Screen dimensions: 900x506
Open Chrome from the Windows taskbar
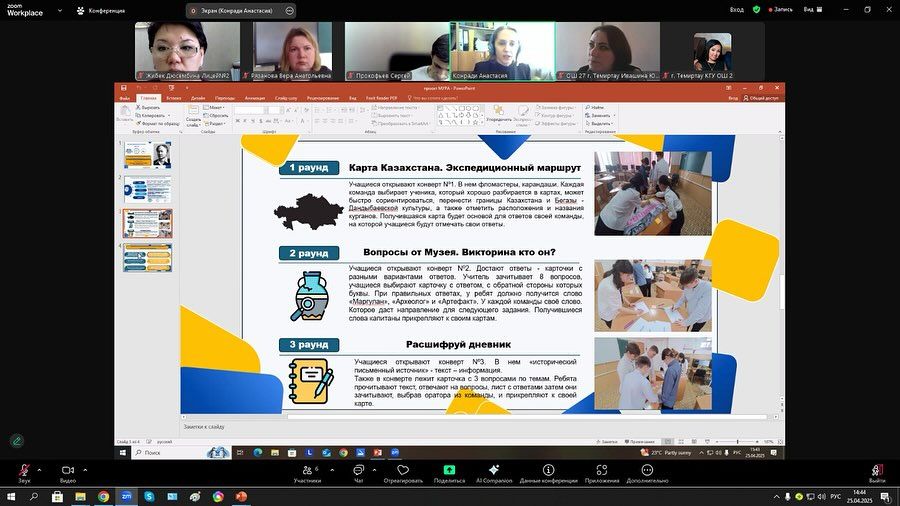click(104, 496)
